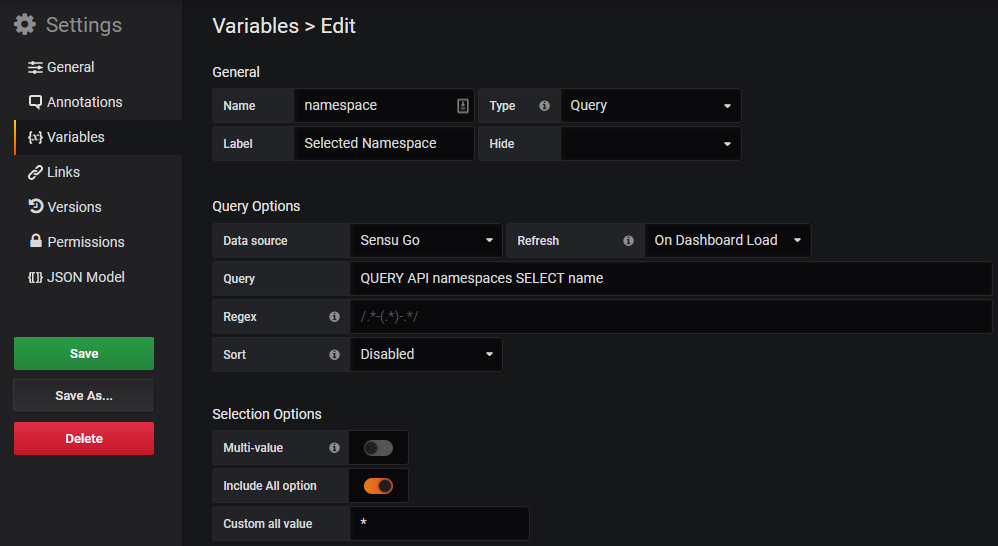Screen dimensions: 998x546
Task: Click the Variables > Edit heading
Action: [284, 26]
